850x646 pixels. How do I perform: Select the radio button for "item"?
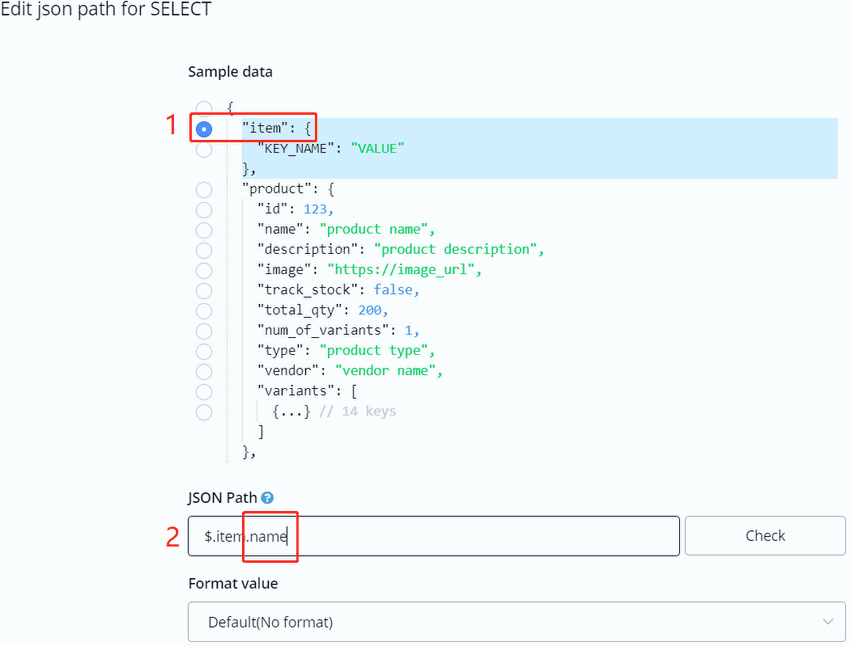[204, 129]
